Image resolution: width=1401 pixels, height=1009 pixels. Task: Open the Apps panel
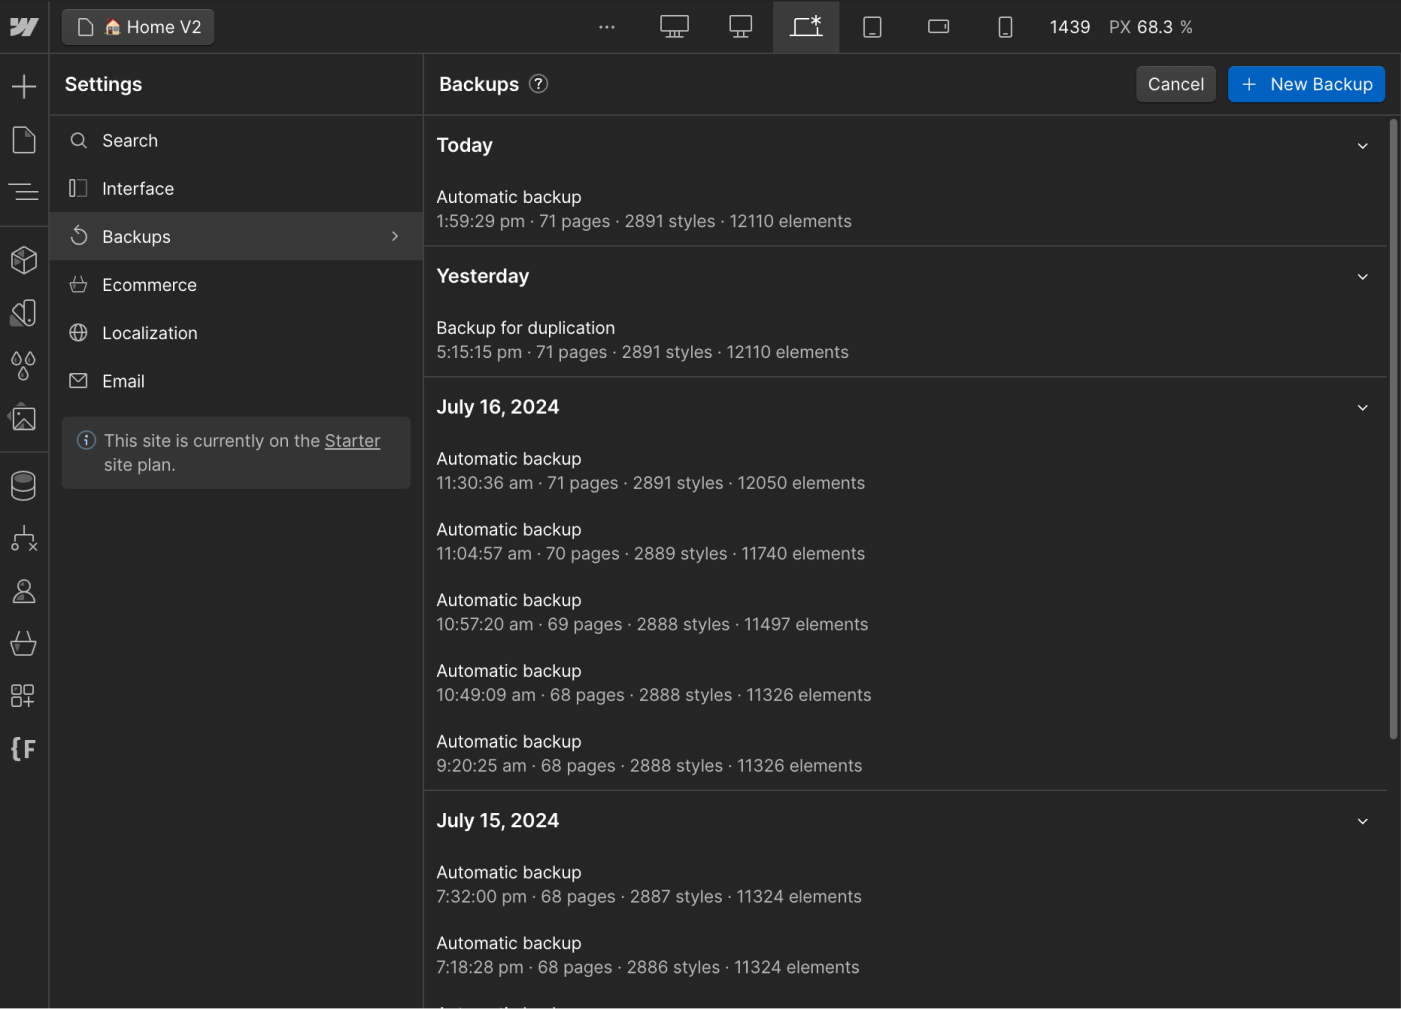24,696
